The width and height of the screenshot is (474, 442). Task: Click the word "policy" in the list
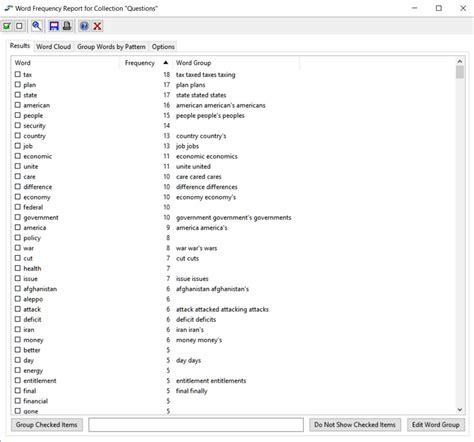coord(32,238)
